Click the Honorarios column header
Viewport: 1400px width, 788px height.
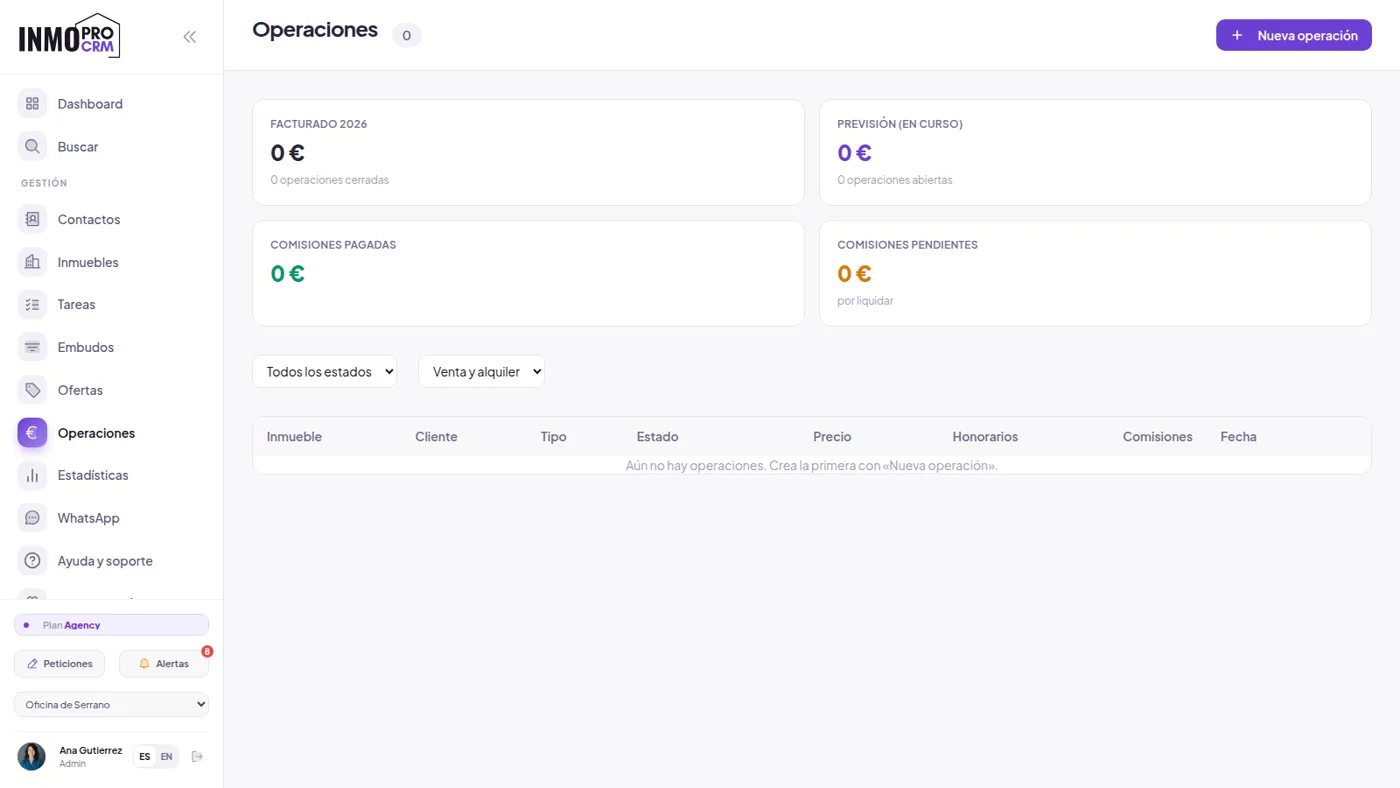[985, 437]
